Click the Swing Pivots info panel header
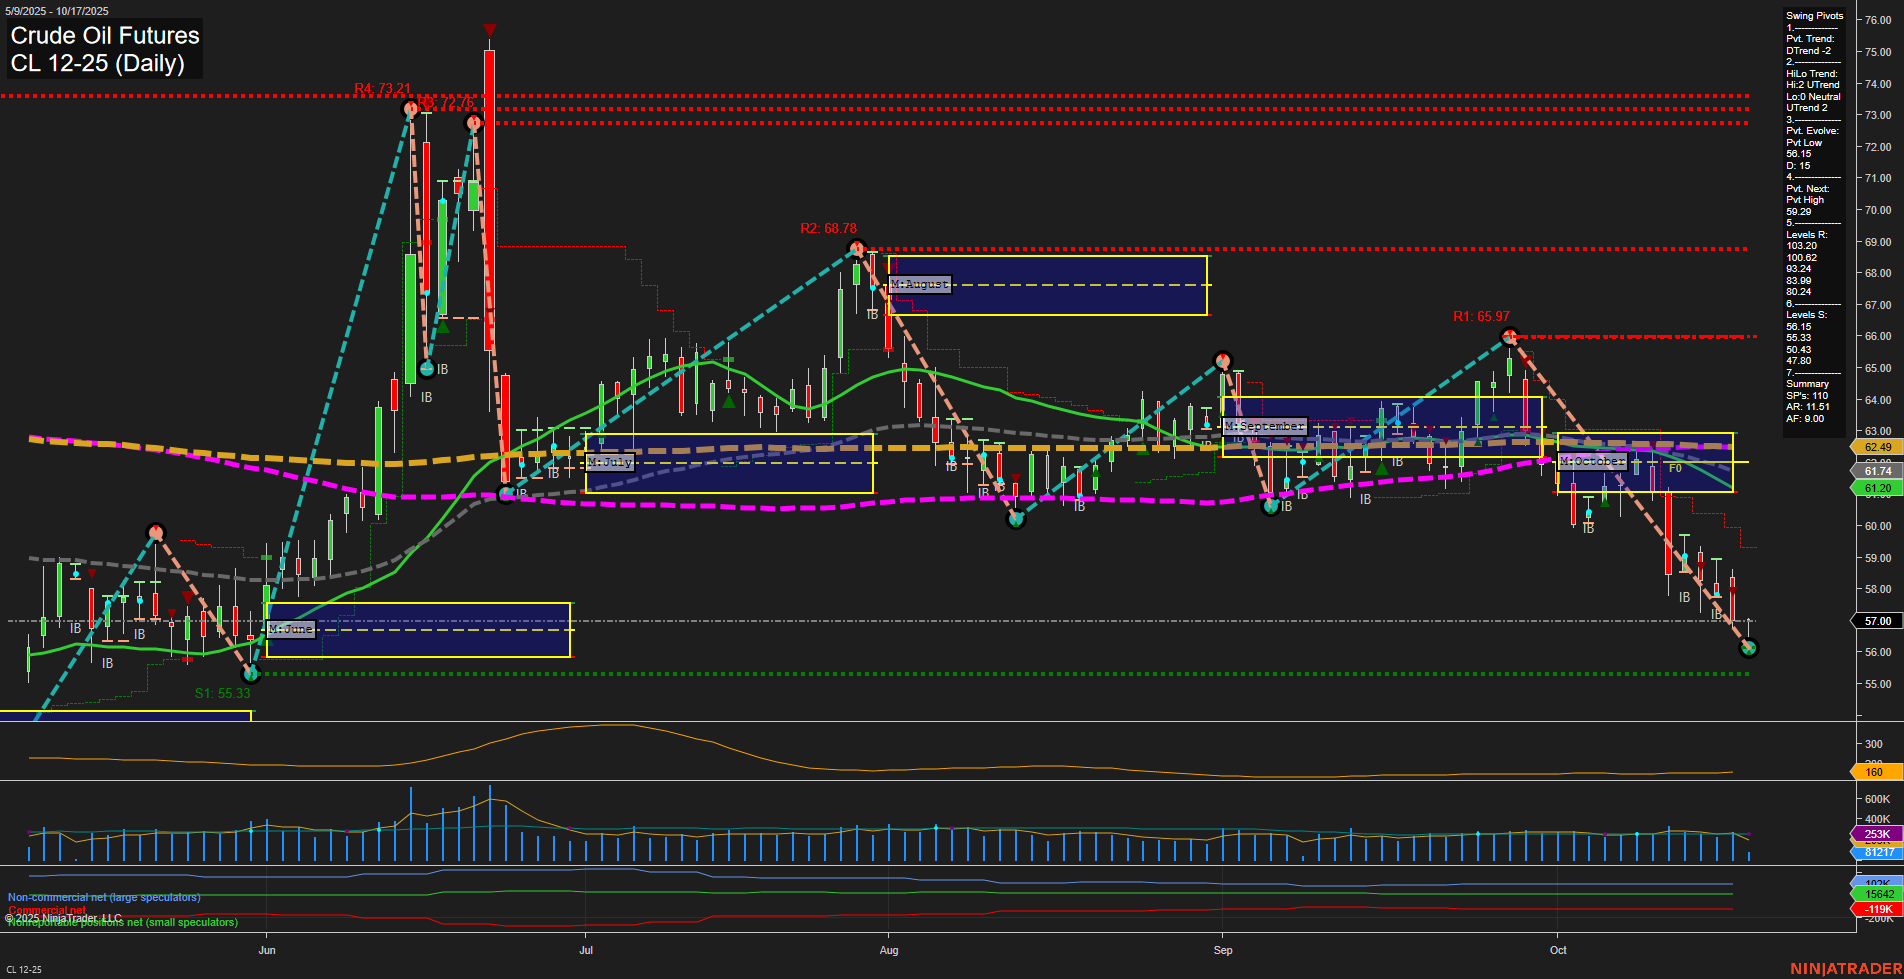Viewport: 1904px width, 979px height. coord(1814,16)
